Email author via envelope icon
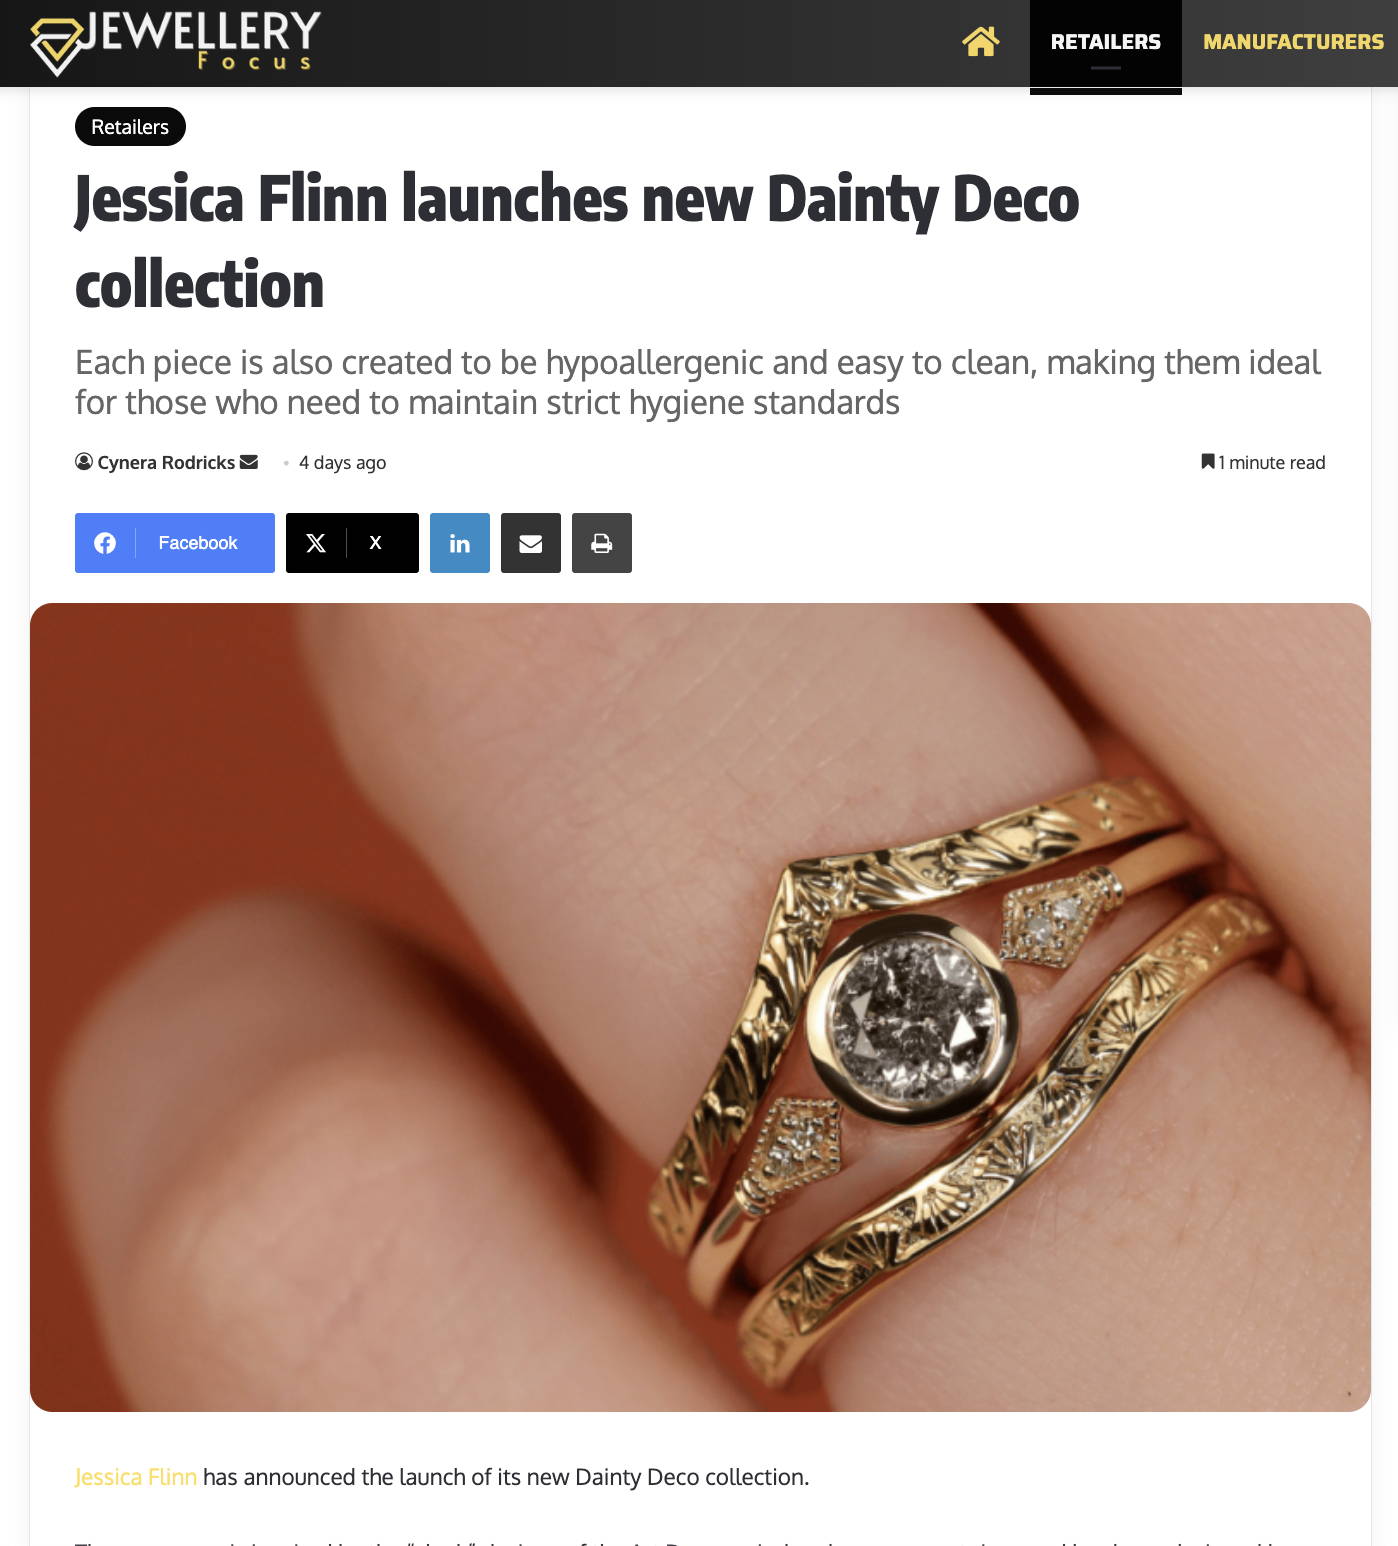1398x1546 pixels. tap(249, 462)
